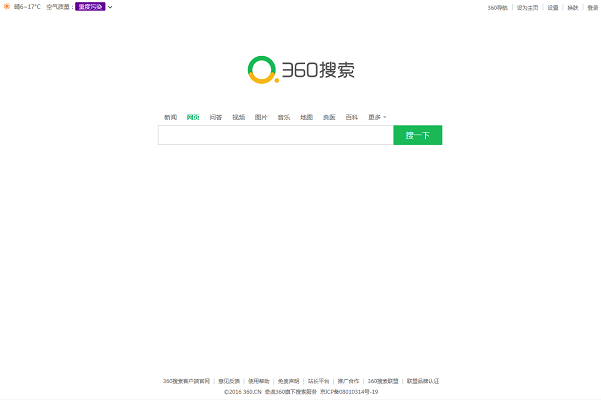
Task: Select the 地图 search tab
Action: [x=307, y=117]
